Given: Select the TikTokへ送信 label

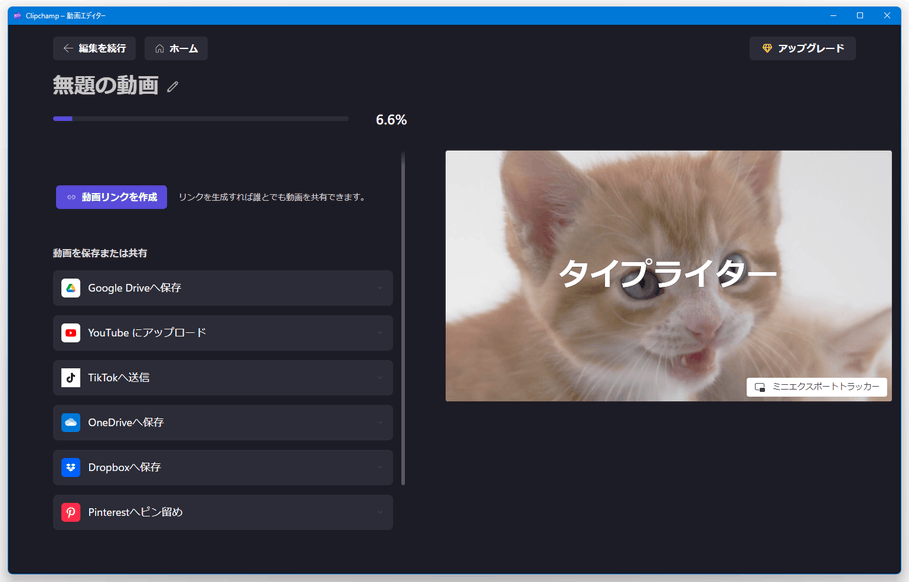Looking at the screenshot, I should [x=119, y=377].
